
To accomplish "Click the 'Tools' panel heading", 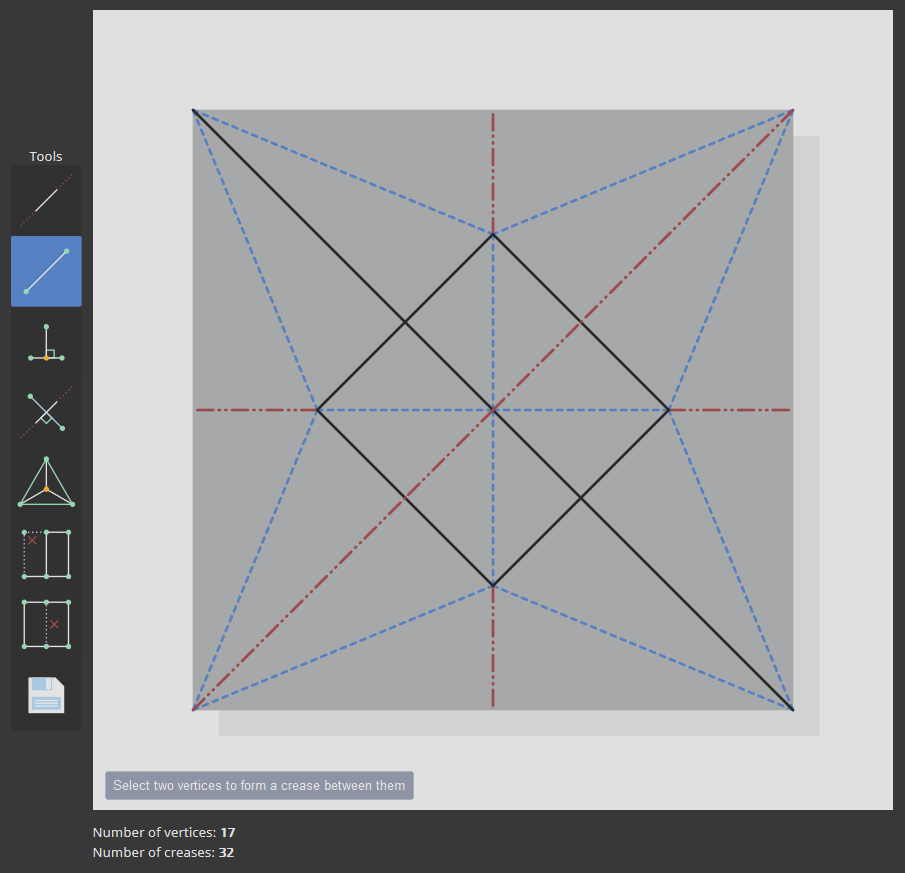I will pos(46,156).
